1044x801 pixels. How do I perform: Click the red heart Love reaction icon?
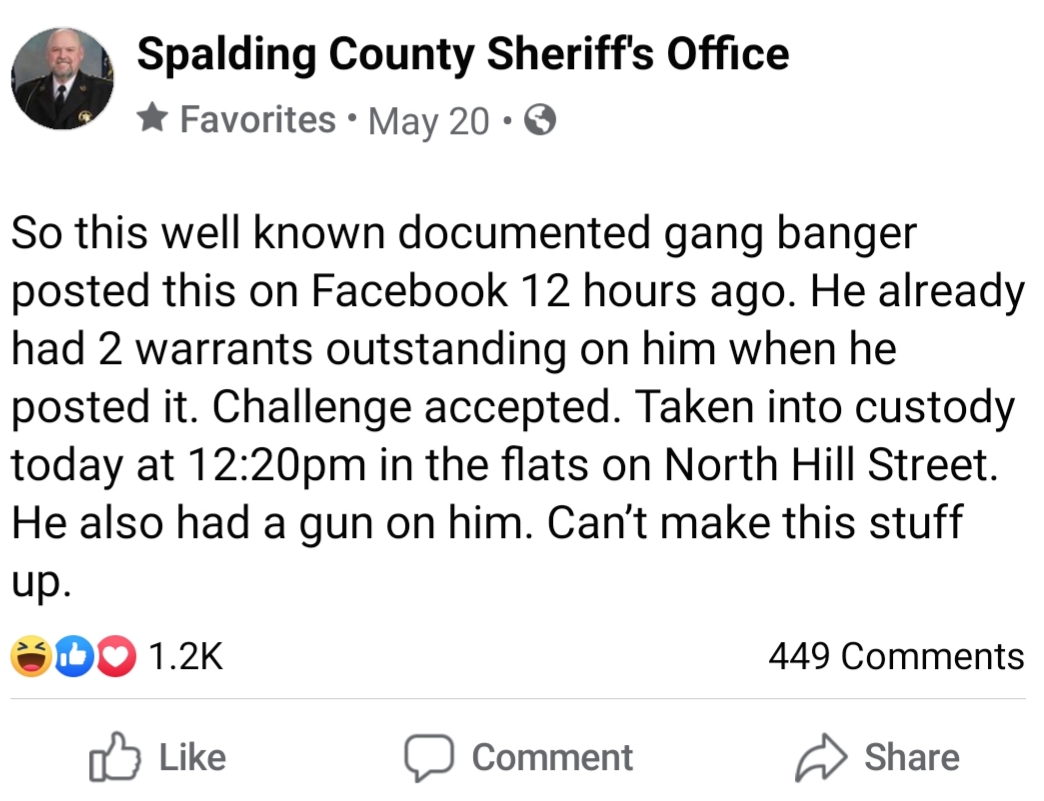coord(118,657)
